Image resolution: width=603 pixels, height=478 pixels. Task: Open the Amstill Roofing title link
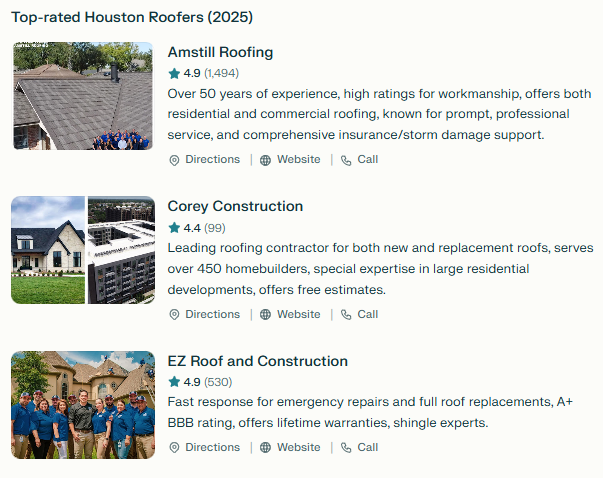pyautogui.click(x=220, y=52)
